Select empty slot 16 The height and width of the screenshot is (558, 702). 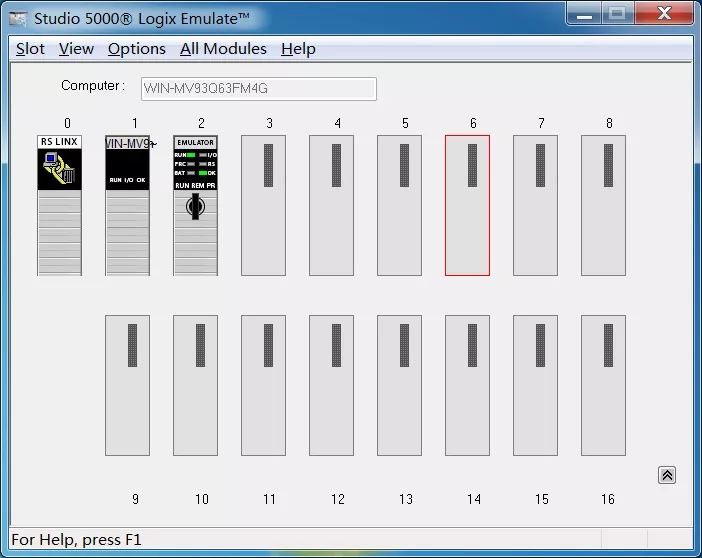point(604,386)
